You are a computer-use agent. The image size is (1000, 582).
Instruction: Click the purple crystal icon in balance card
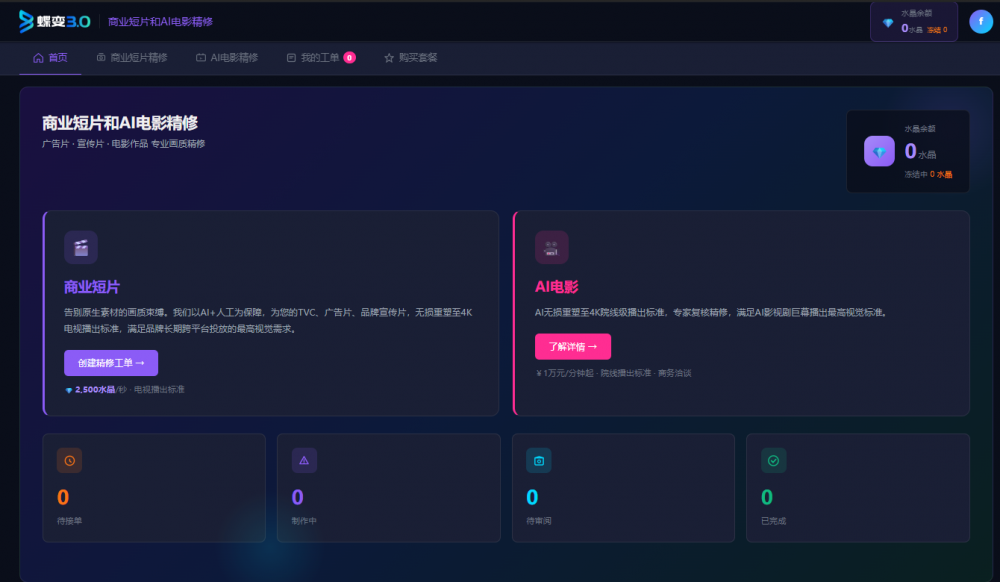[x=879, y=151]
